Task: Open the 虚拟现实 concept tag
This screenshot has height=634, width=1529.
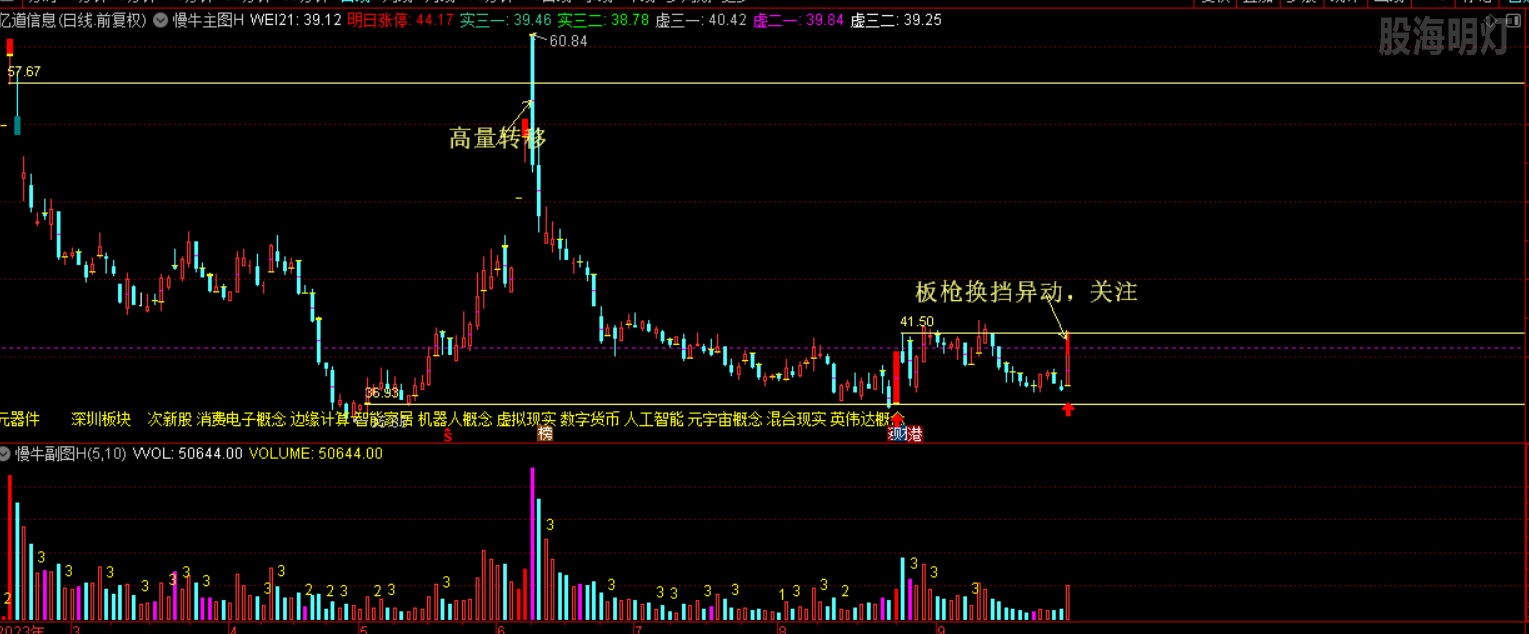Action: [x=526, y=418]
